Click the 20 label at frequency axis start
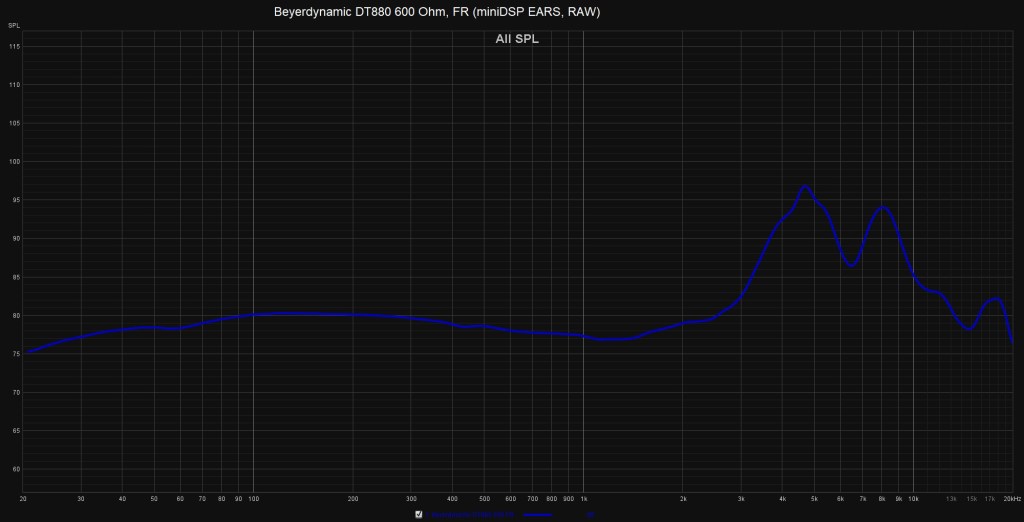 (x=23, y=497)
